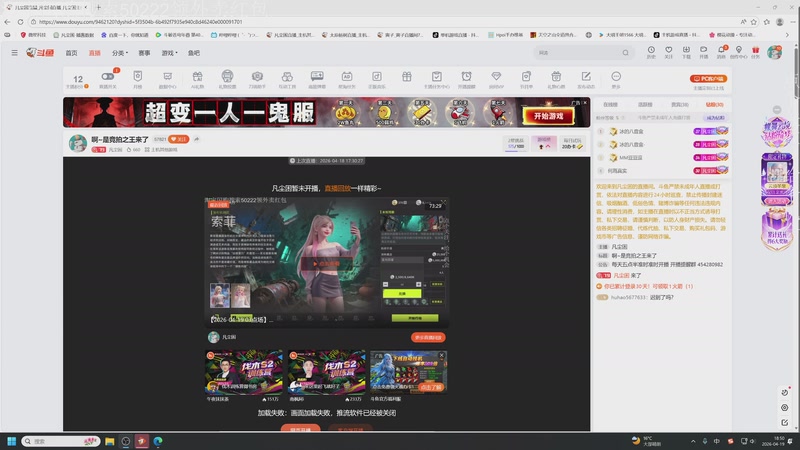Open the diamond VIP tool icon

(496, 77)
